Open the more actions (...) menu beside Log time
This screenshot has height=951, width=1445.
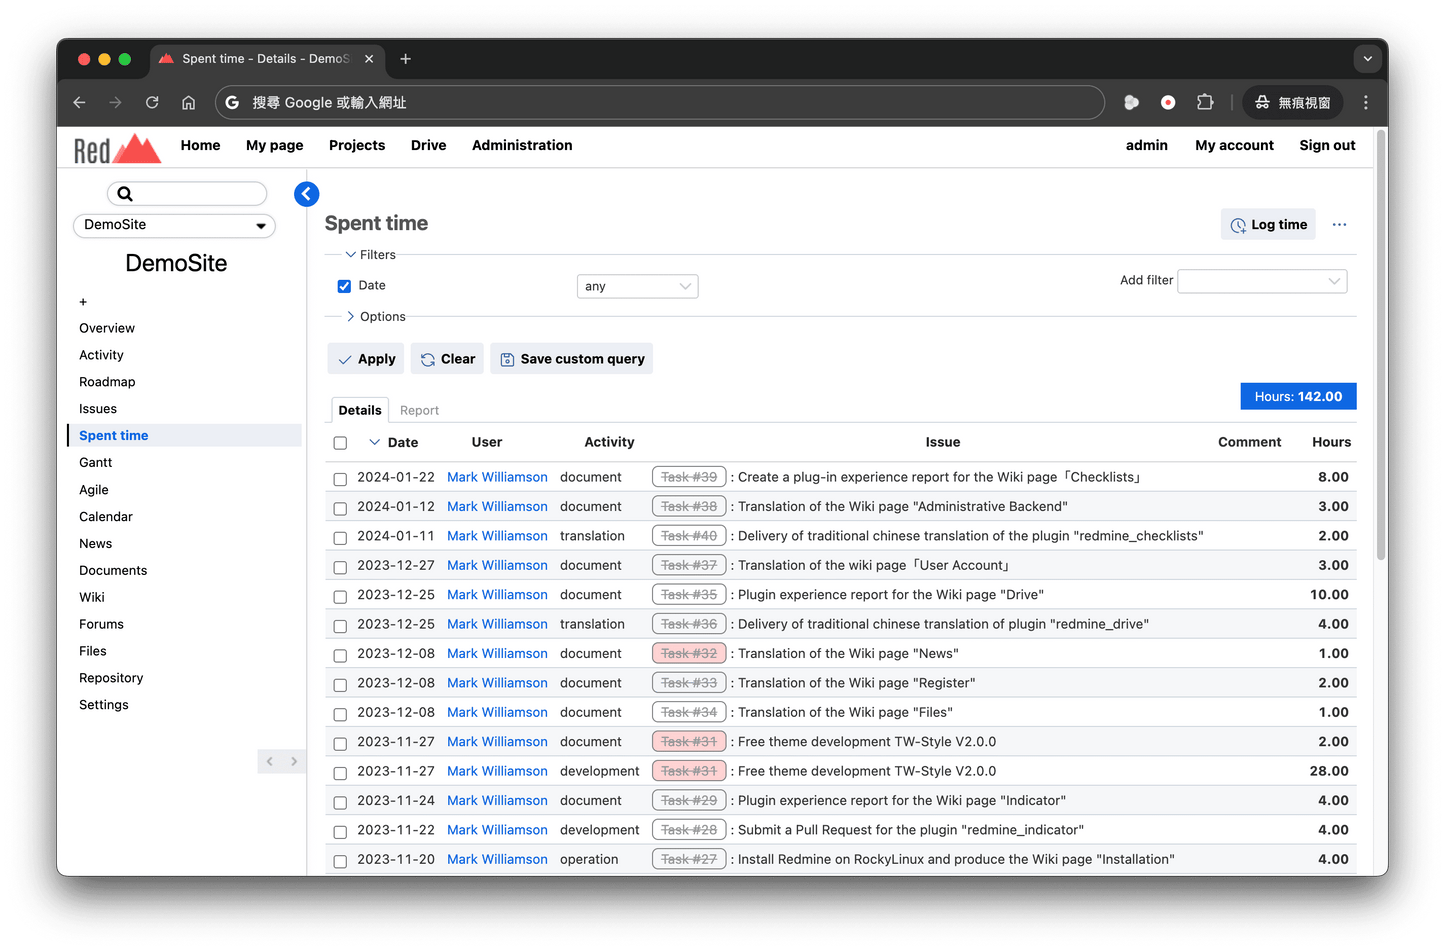[x=1339, y=224]
